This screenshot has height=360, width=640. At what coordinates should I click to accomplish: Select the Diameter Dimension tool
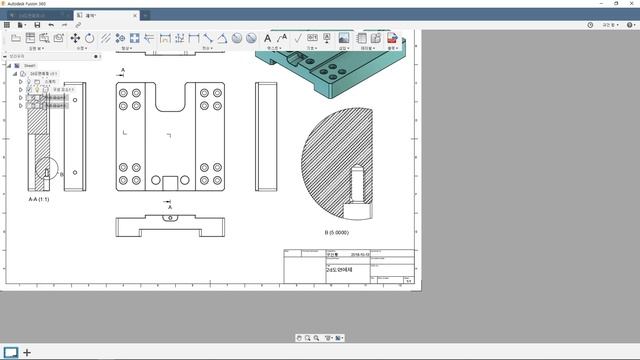(x=251, y=38)
